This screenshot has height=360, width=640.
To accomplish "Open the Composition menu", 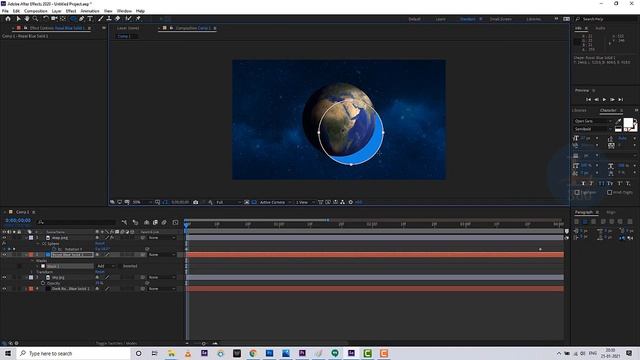I will pos(36,11).
